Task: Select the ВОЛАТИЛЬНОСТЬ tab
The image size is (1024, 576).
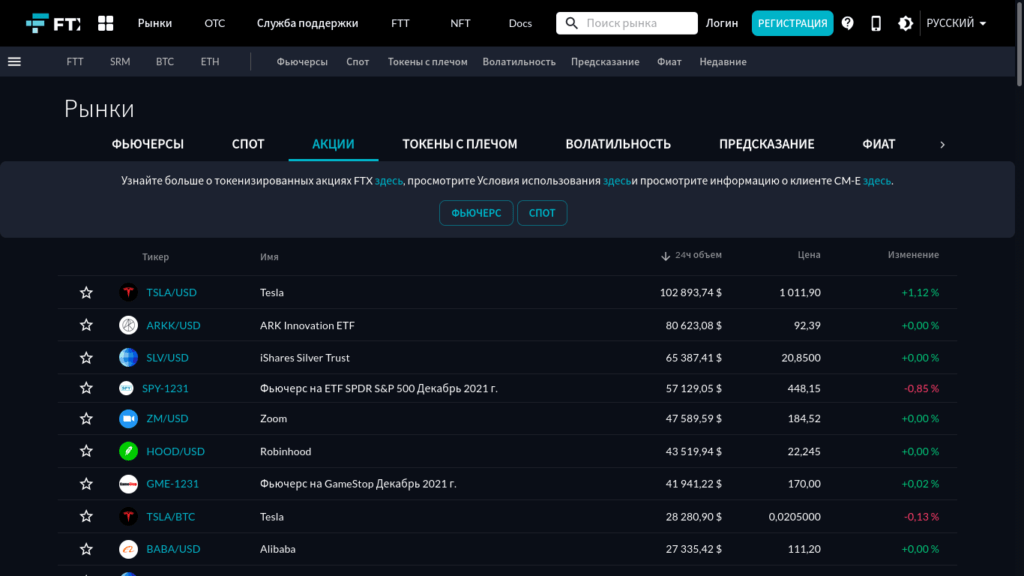Action: point(618,144)
